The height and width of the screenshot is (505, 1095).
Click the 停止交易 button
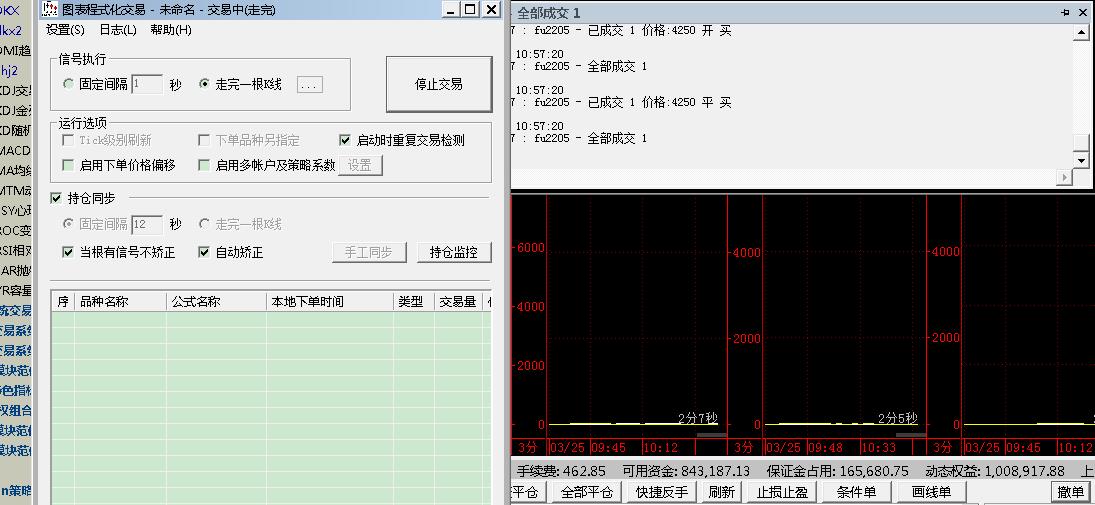click(x=439, y=85)
